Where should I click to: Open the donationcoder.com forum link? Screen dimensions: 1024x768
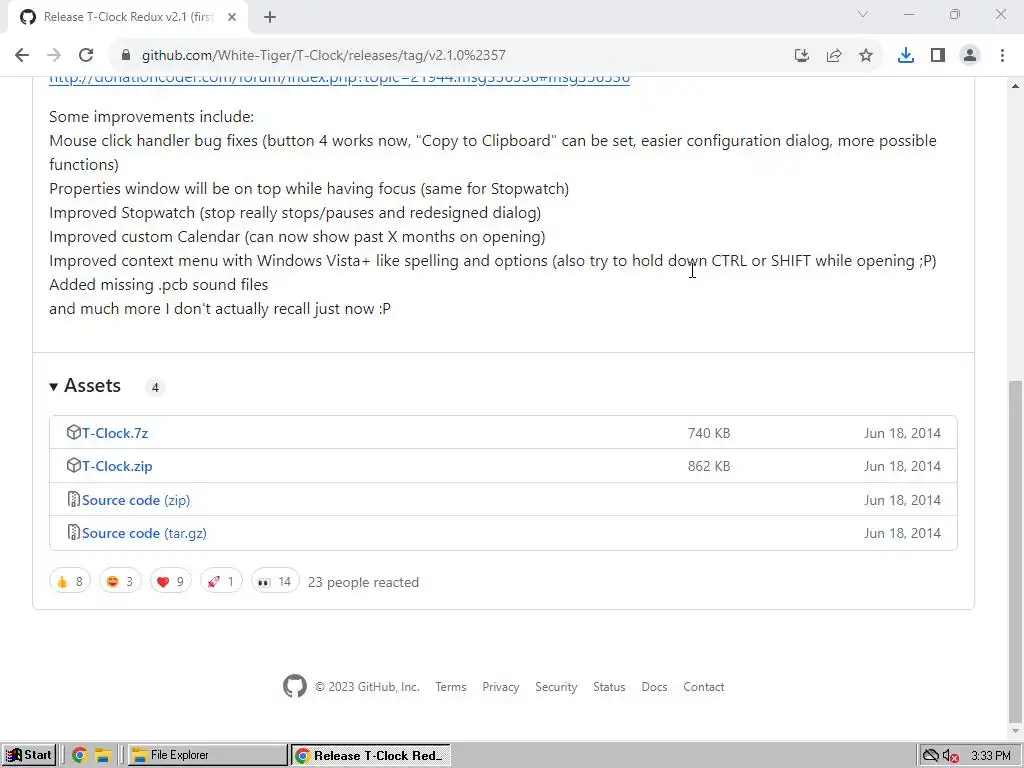pos(340,78)
